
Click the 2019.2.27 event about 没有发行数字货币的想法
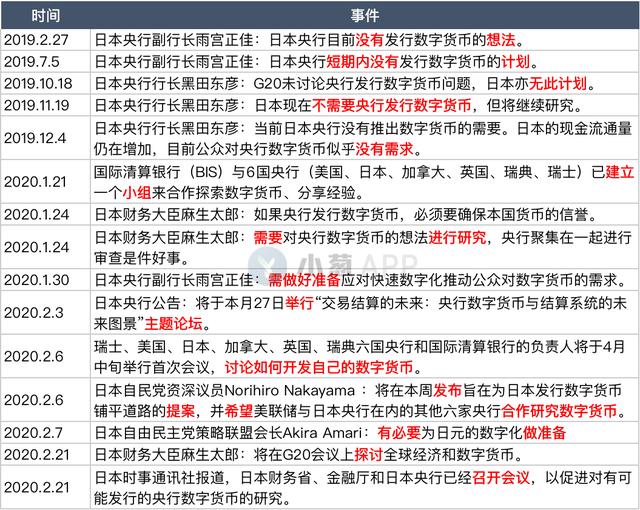coord(365,40)
